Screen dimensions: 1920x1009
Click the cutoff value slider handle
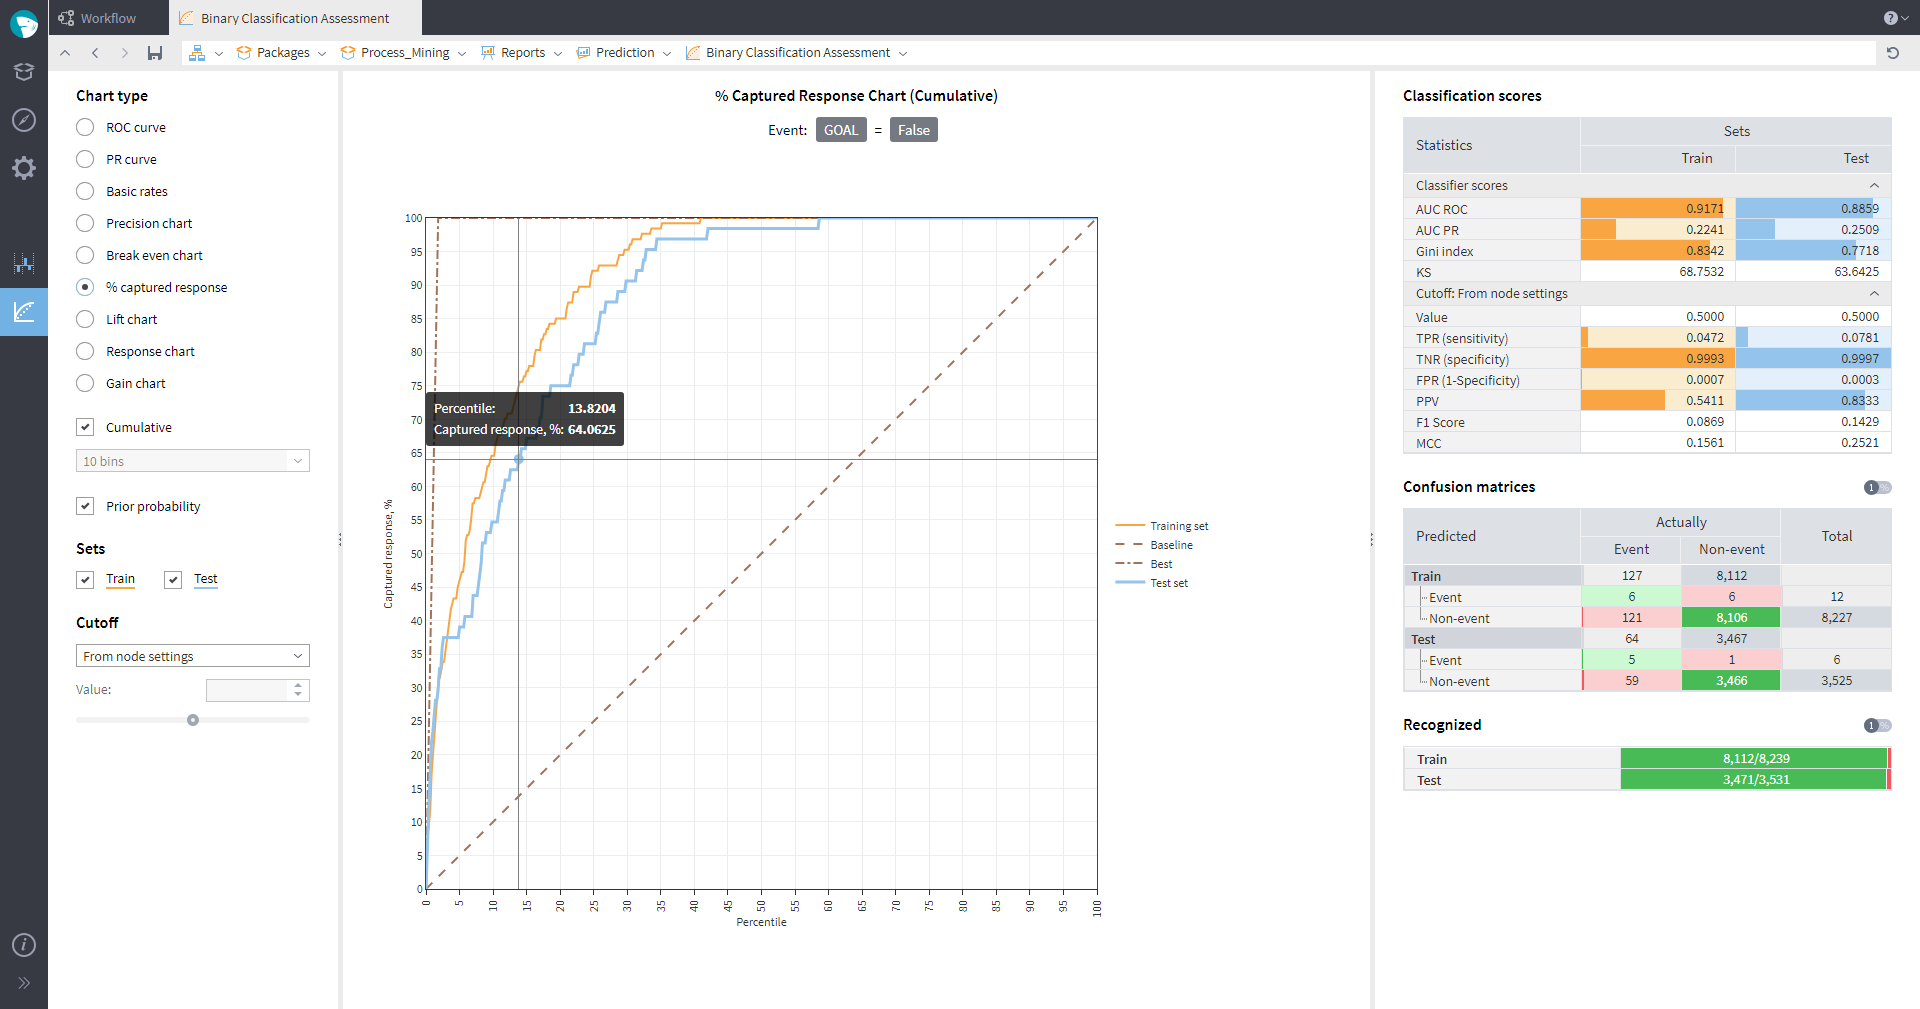[193, 720]
